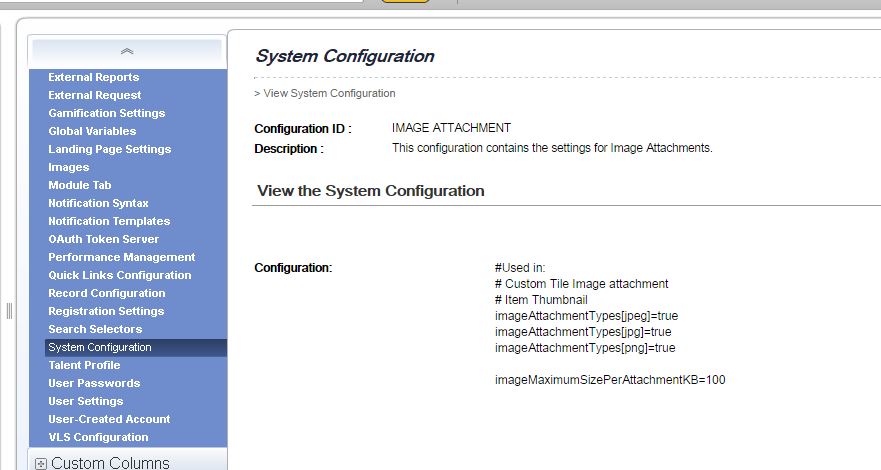Click the plus icon beside Custom Columns

pyautogui.click(x=40, y=463)
